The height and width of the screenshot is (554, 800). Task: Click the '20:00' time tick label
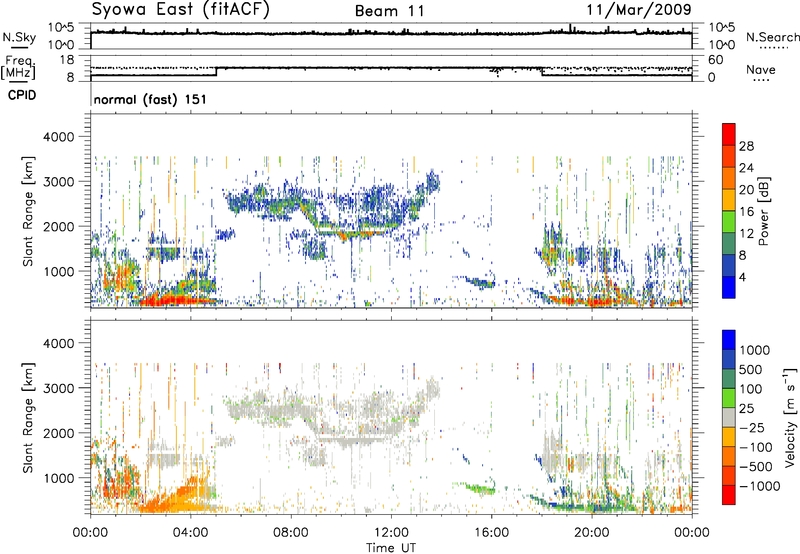[x=591, y=533]
